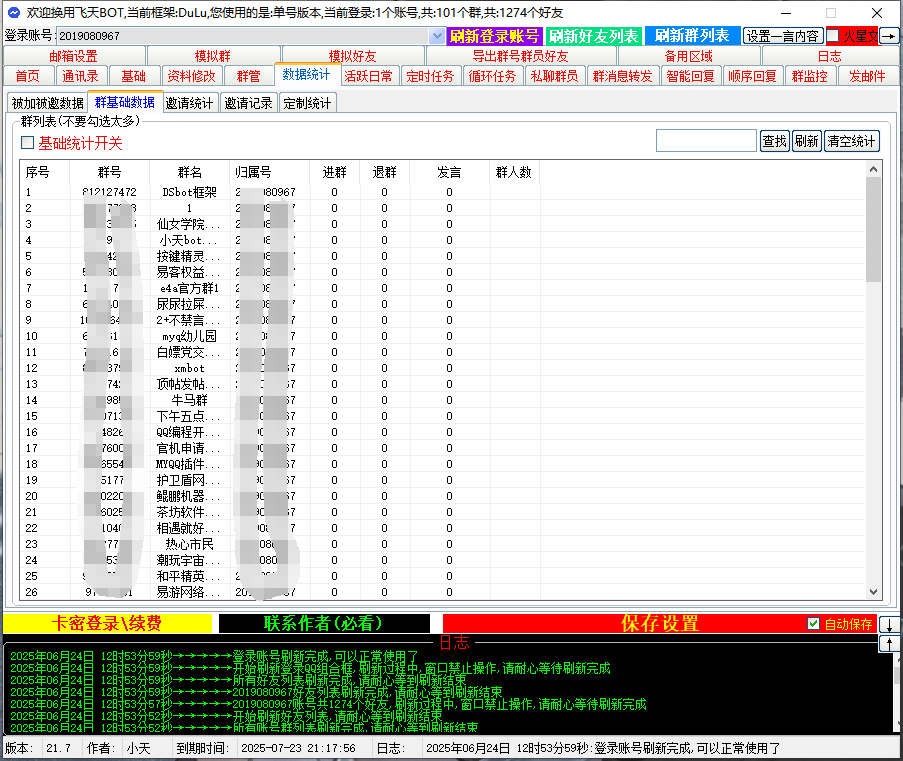Open the 登录账号 dropdown list
This screenshot has height=761, width=903.
pos(437,36)
